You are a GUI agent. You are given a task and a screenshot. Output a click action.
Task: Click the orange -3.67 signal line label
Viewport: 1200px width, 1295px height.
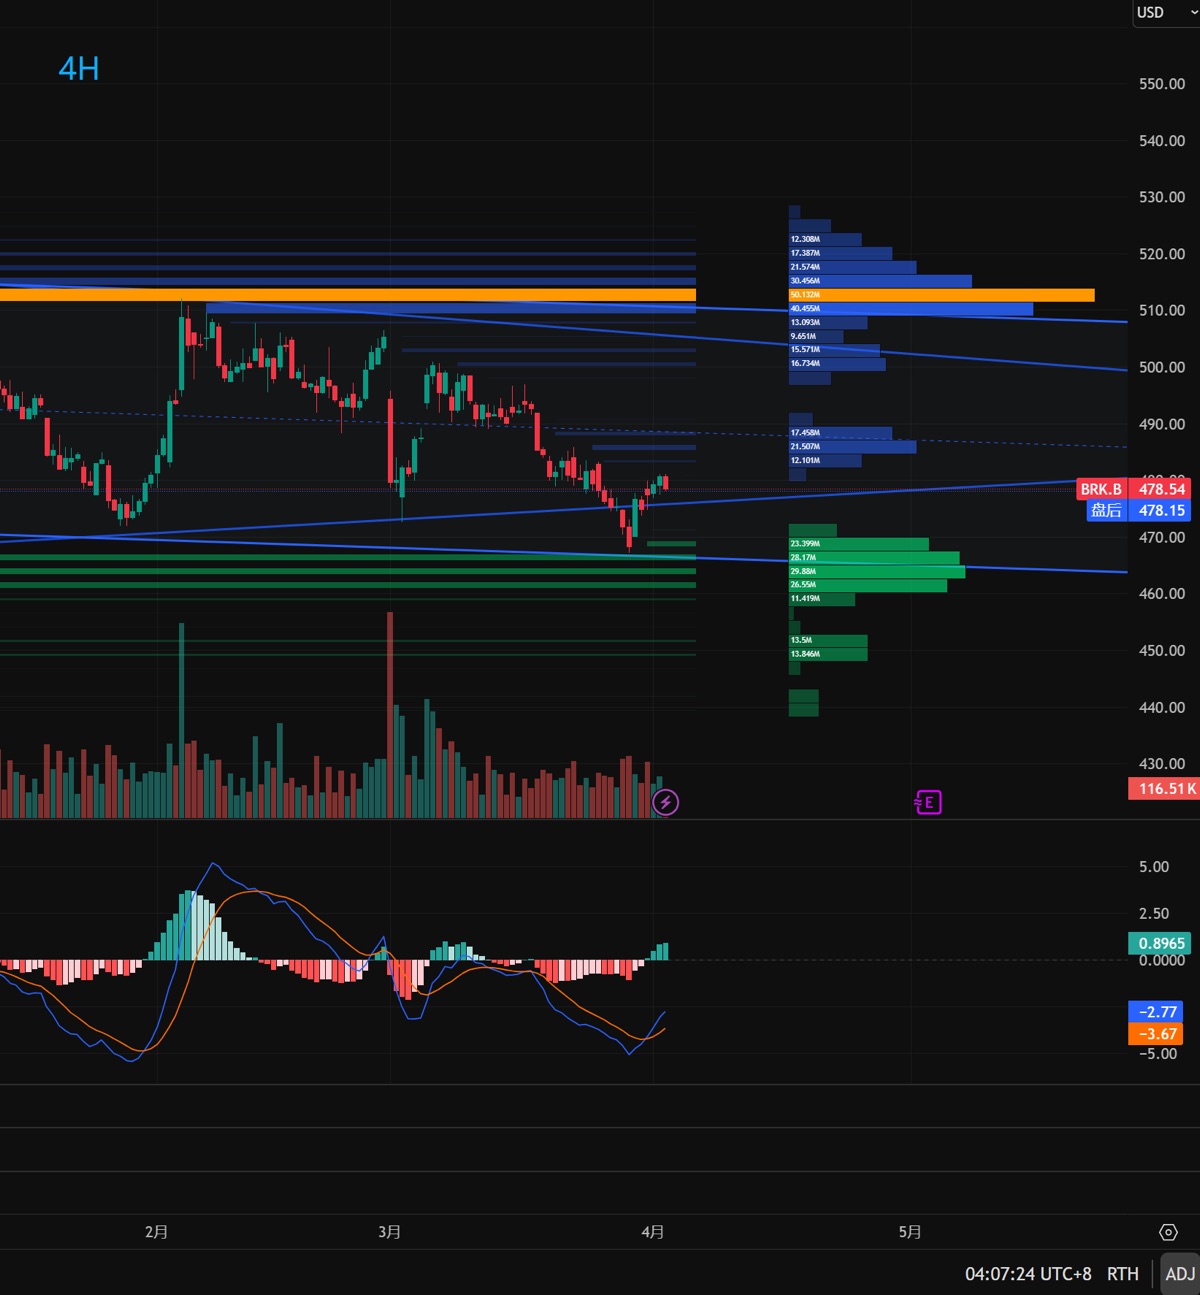(1156, 1034)
